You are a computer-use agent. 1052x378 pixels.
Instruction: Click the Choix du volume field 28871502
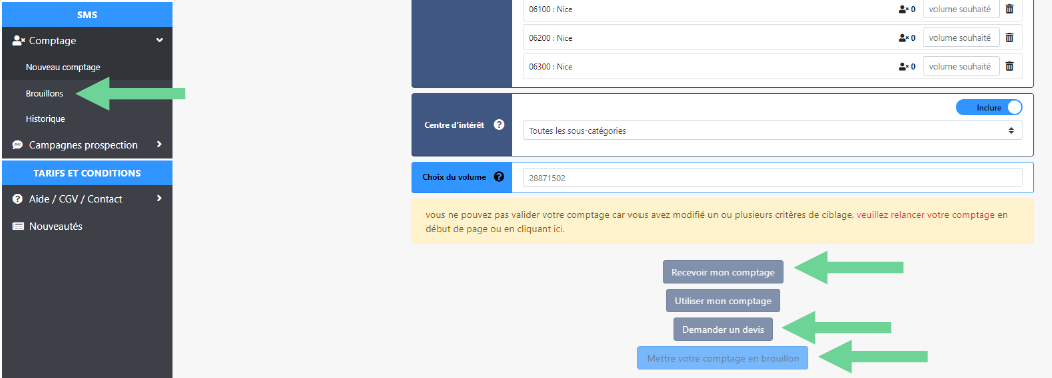tap(772, 178)
